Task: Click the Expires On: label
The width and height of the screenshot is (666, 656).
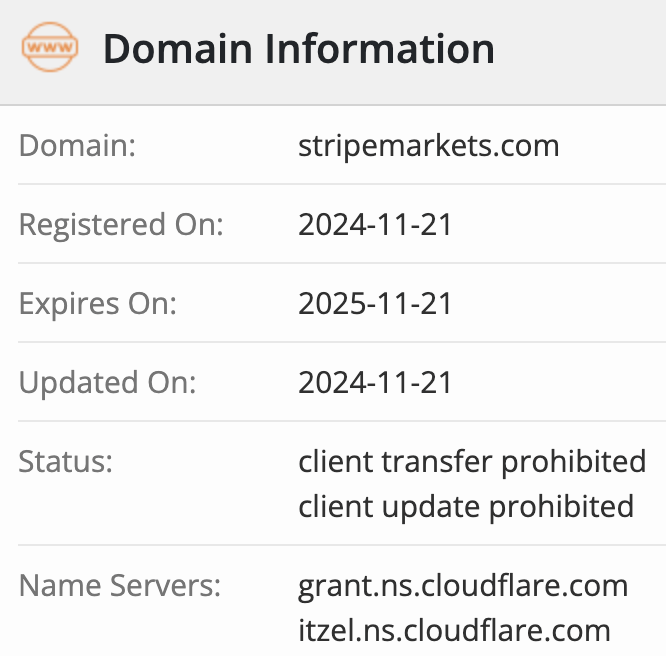Action: coord(98,304)
